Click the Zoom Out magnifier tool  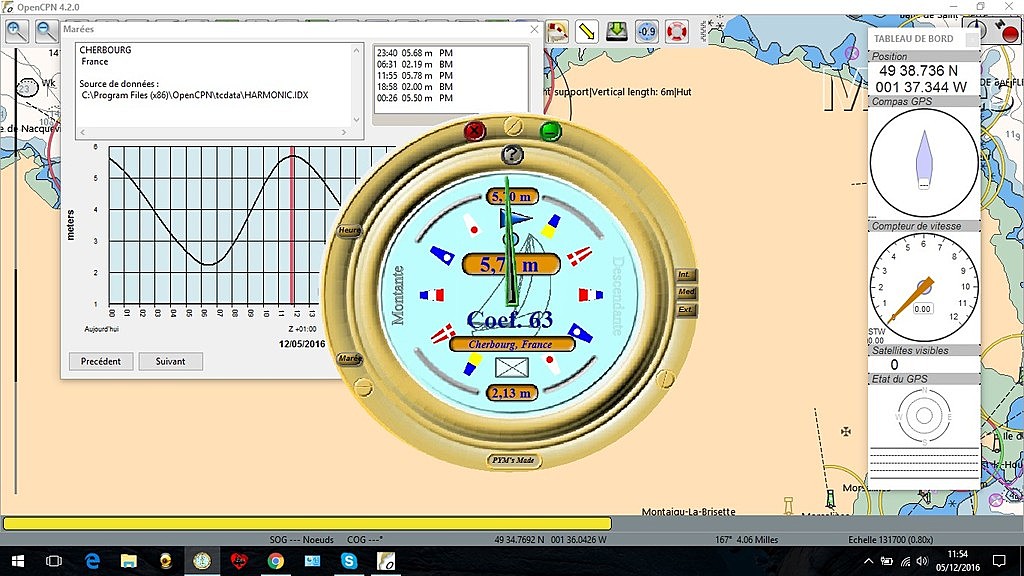[46, 31]
